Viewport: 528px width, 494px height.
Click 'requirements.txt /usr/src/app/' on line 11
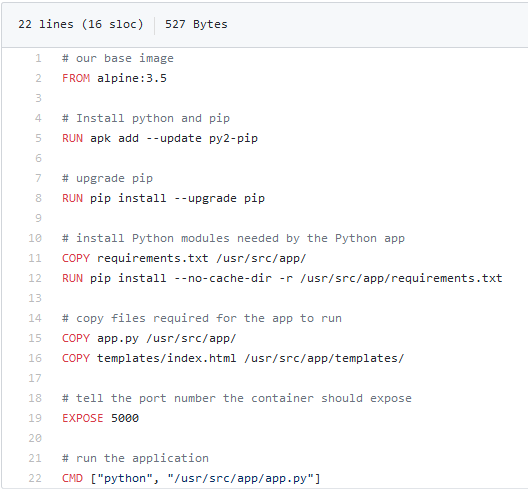(202, 258)
